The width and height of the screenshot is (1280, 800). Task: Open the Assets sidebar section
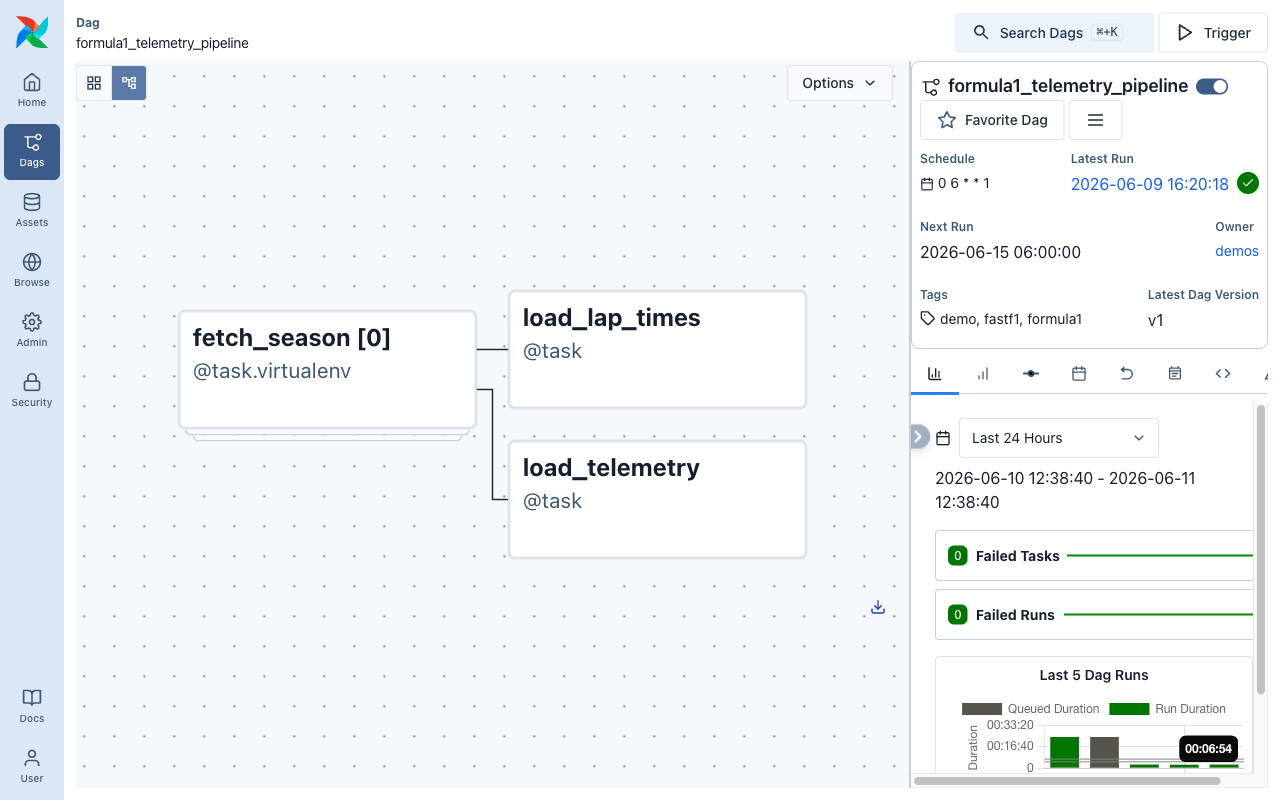(x=32, y=211)
